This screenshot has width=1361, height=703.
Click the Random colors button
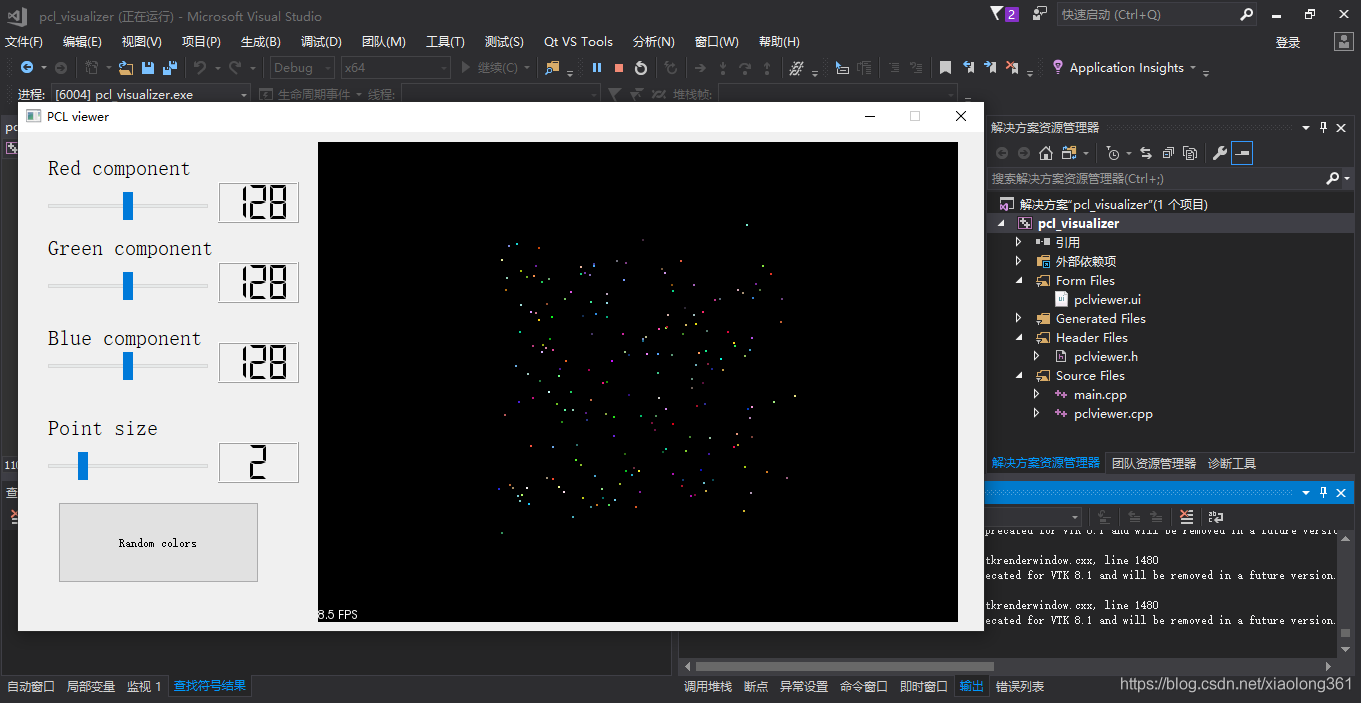tap(158, 542)
